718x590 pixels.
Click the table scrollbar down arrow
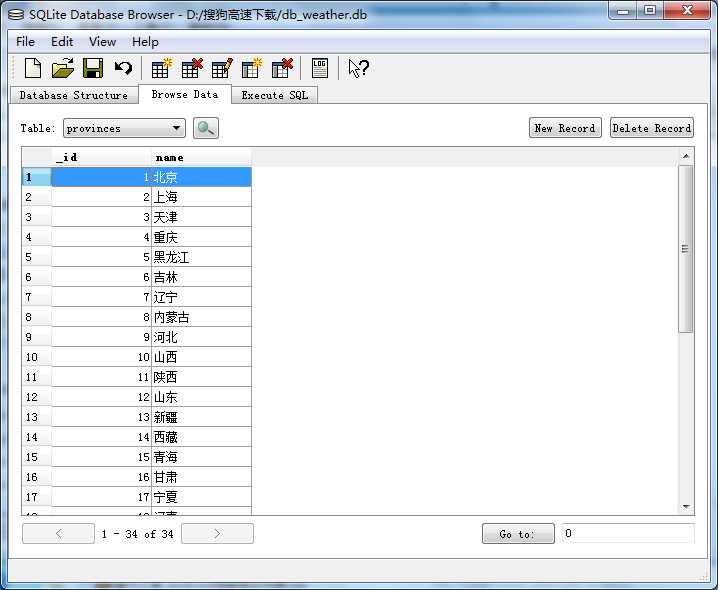[685, 506]
